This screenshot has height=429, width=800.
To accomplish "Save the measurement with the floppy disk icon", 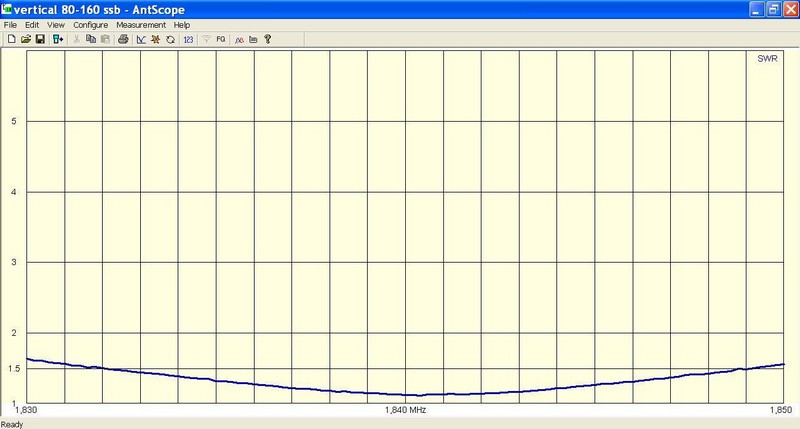I will 40,39.
